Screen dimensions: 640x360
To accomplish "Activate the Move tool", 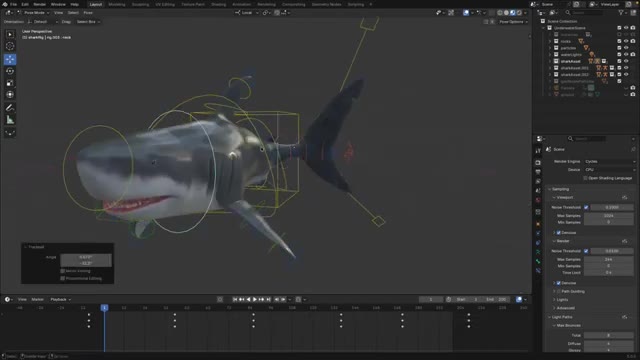I will 10,60.
